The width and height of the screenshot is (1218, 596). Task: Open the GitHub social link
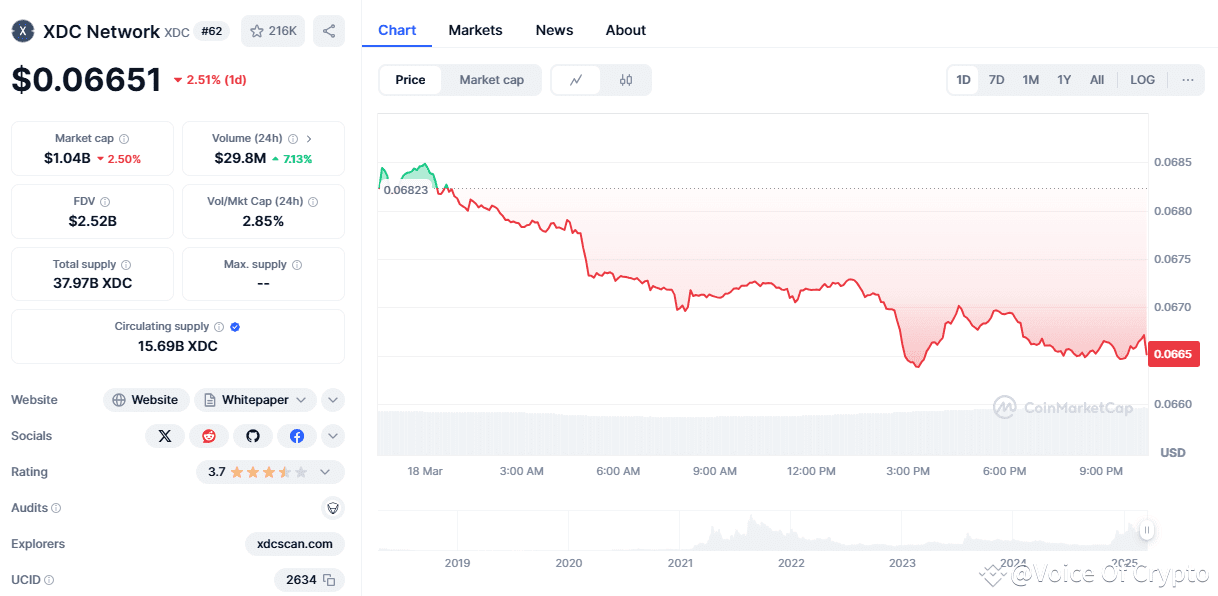coord(253,436)
